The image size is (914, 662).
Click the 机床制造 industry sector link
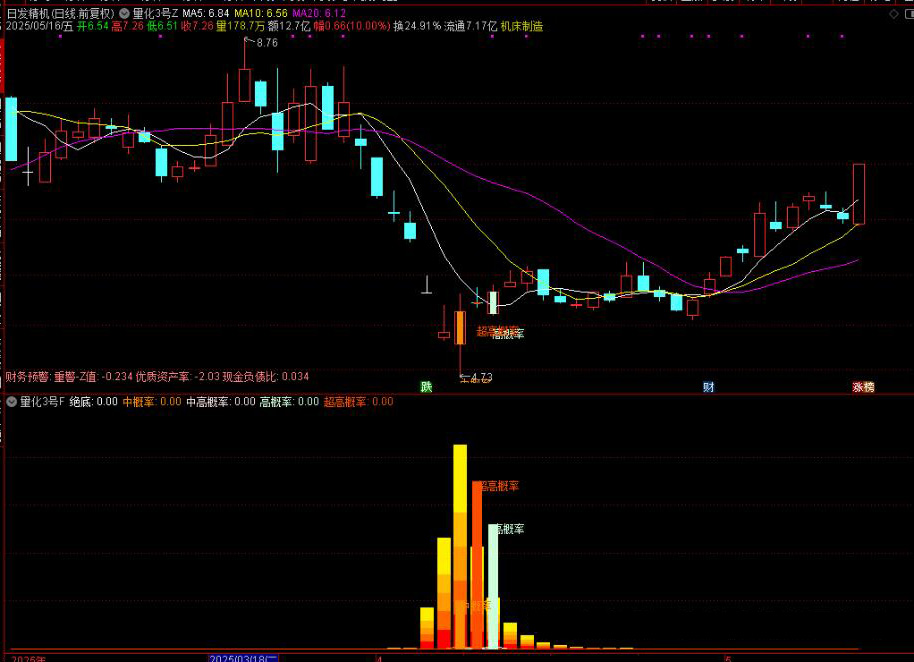(522, 26)
